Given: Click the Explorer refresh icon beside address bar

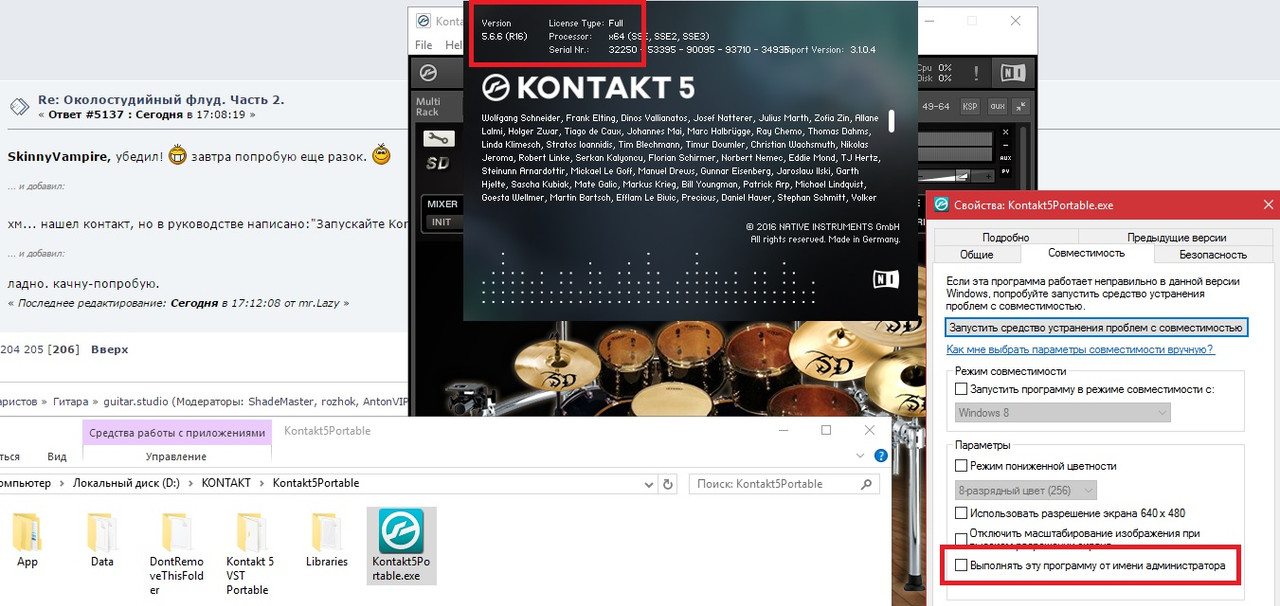Looking at the screenshot, I should (666, 483).
